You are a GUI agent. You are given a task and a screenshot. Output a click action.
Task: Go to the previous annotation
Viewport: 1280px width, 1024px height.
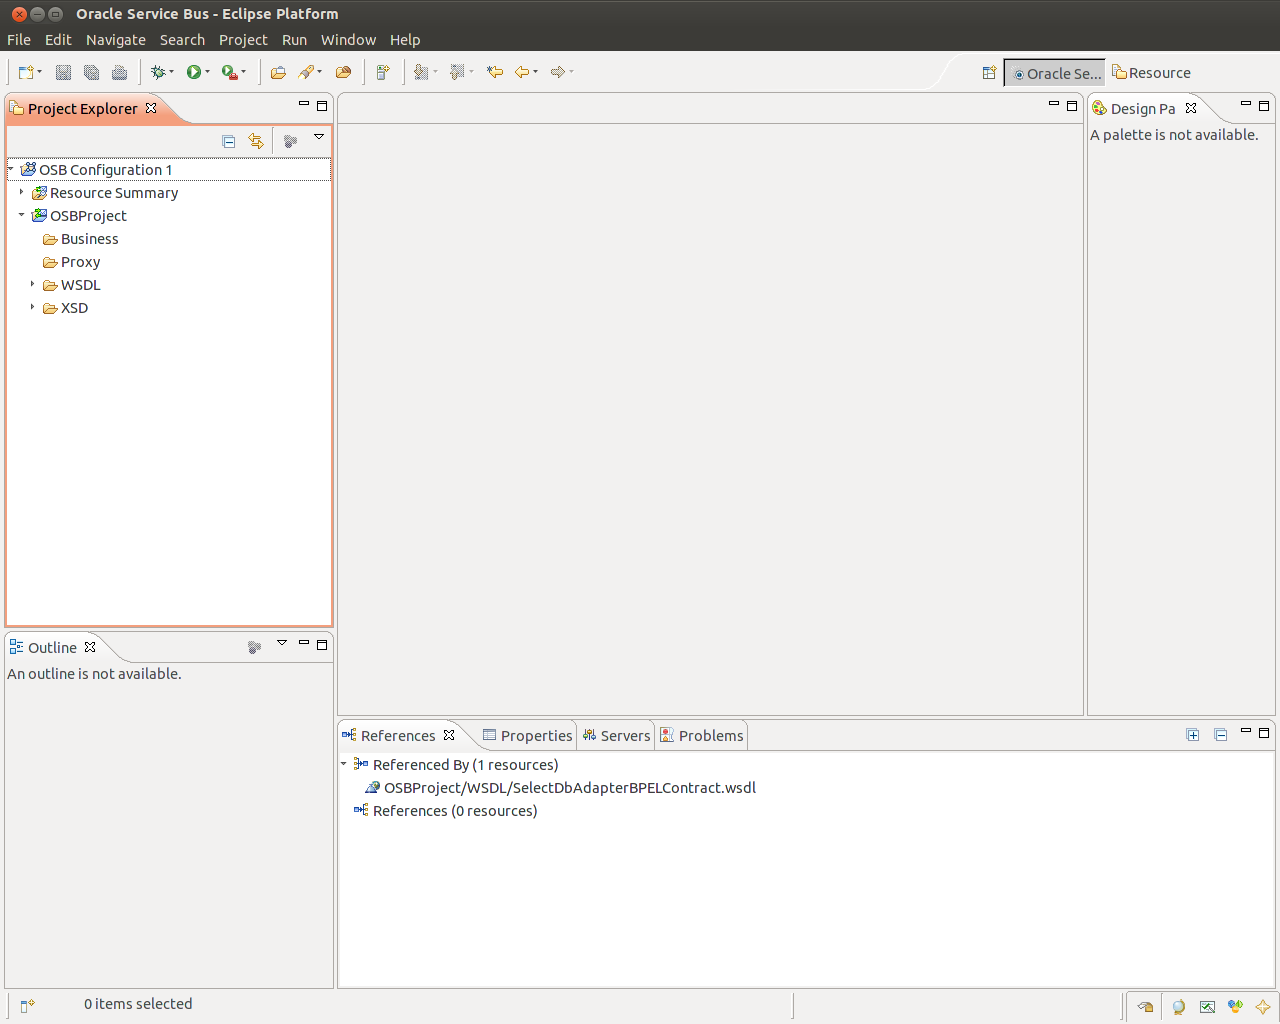pyautogui.click(x=458, y=72)
